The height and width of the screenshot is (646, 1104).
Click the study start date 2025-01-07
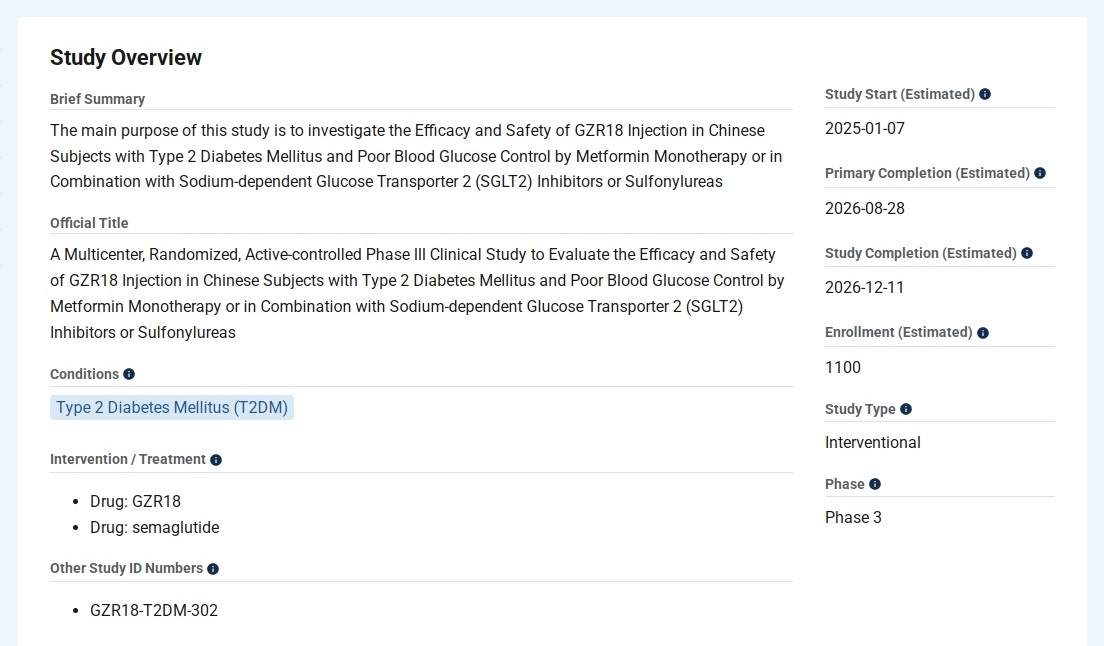[865, 128]
